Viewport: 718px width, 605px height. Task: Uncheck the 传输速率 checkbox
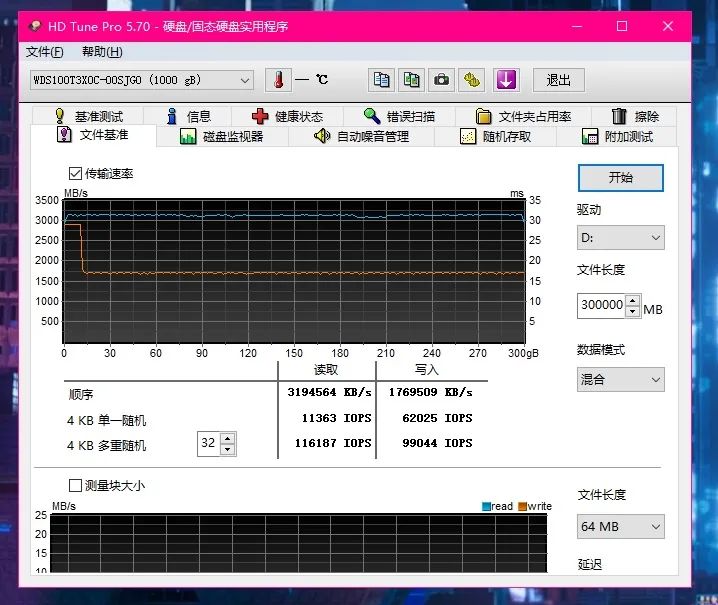pos(76,173)
